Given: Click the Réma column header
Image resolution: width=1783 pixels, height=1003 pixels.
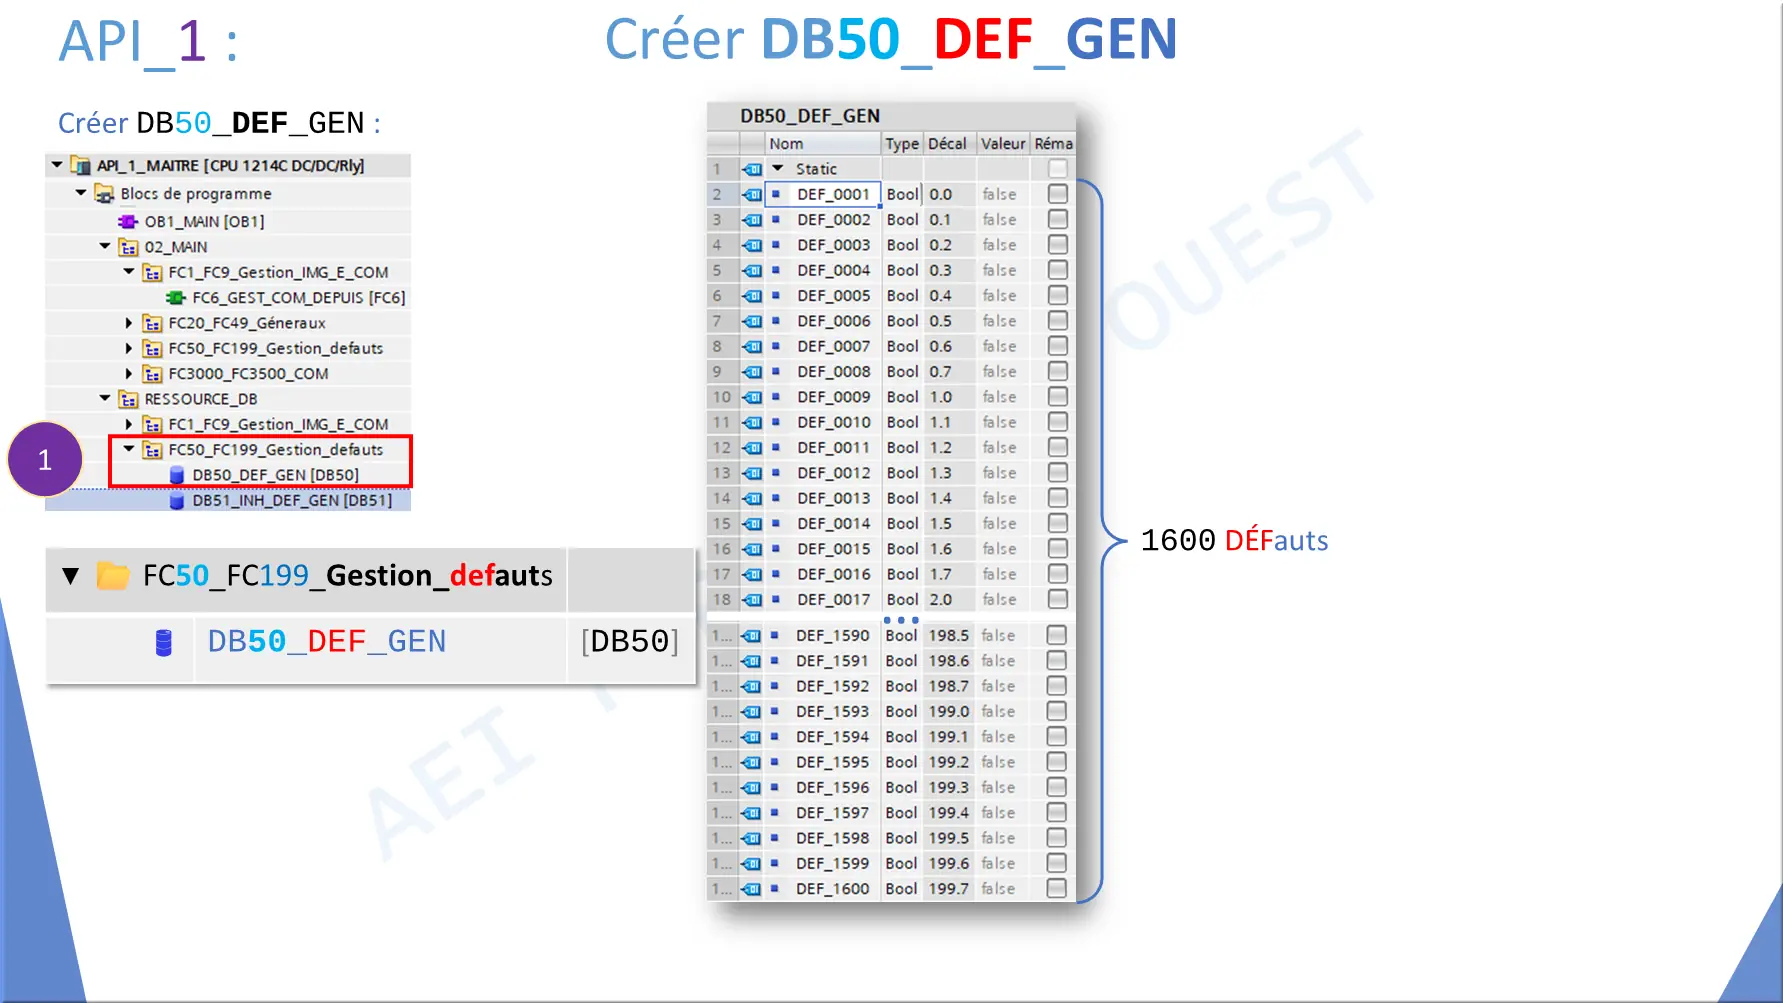Looking at the screenshot, I should [1053, 144].
